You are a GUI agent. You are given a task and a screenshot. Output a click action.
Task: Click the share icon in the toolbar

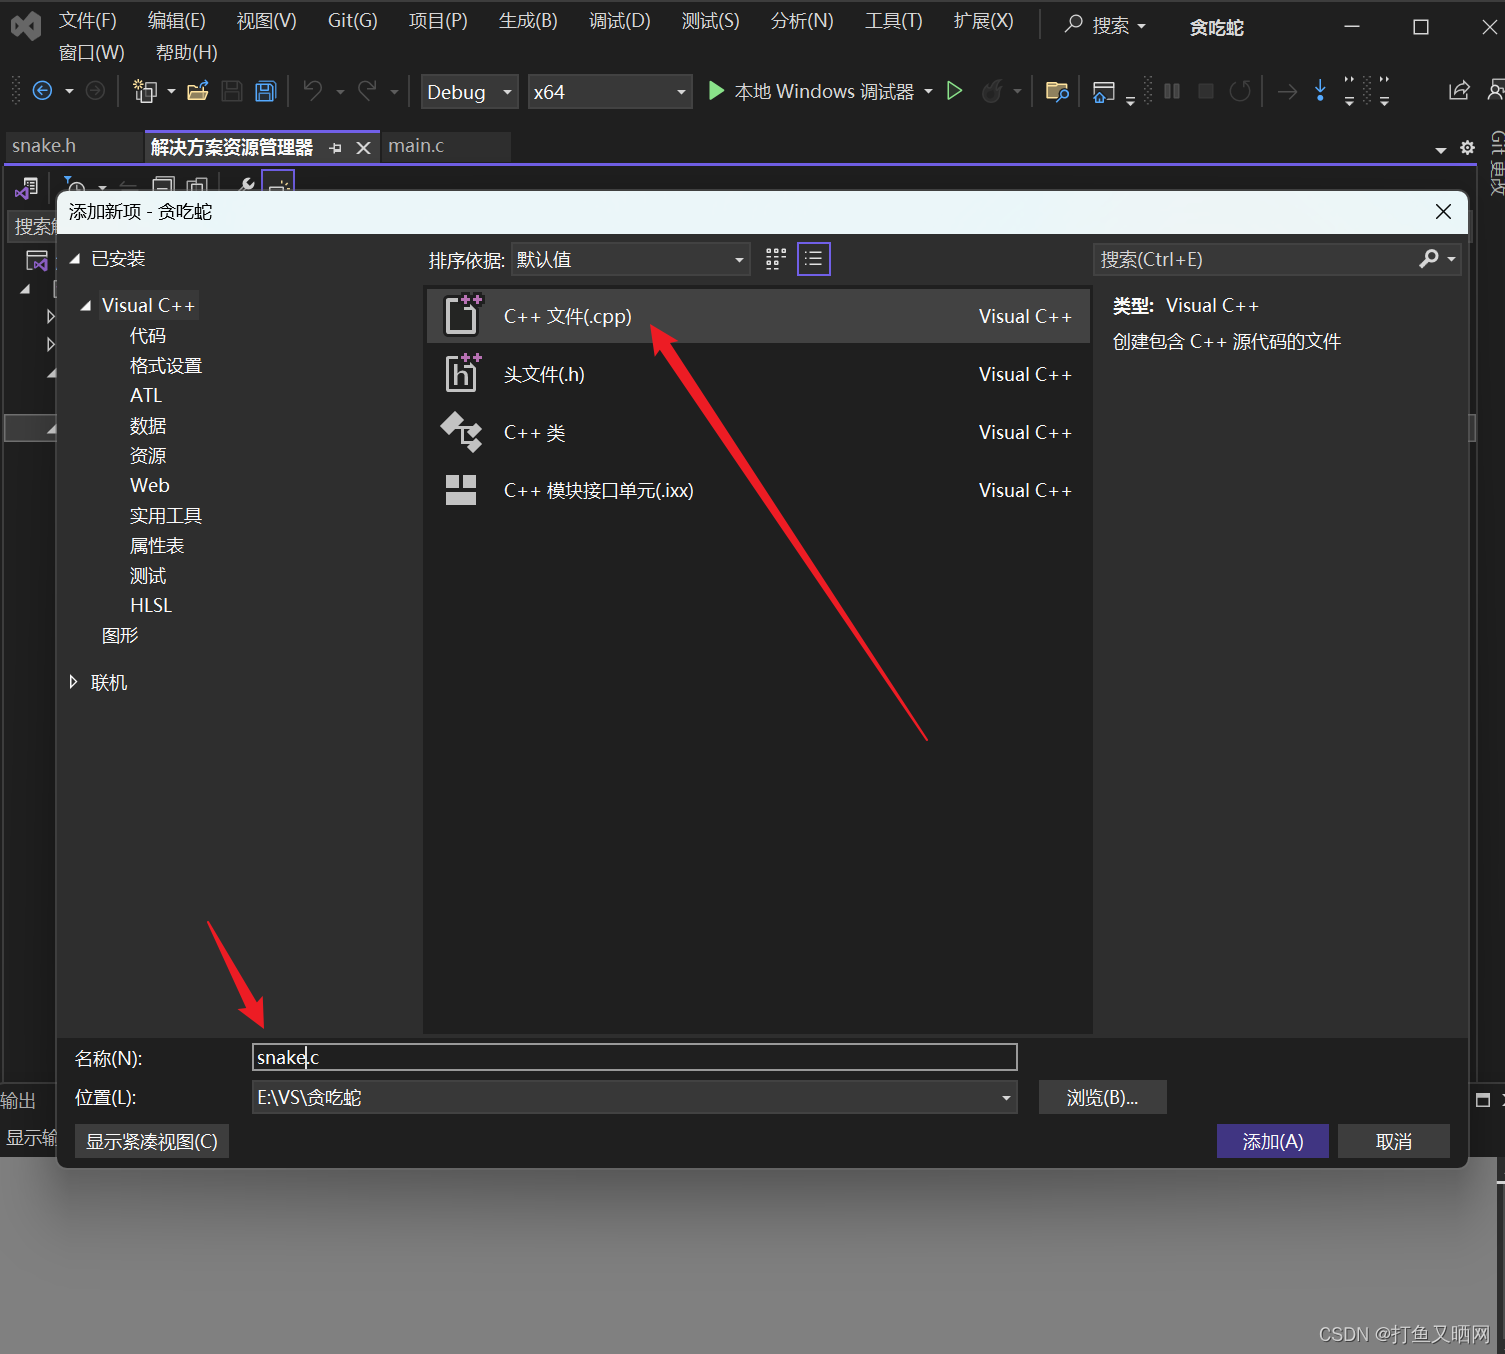pyautogui.click(x=1459, y=91)
